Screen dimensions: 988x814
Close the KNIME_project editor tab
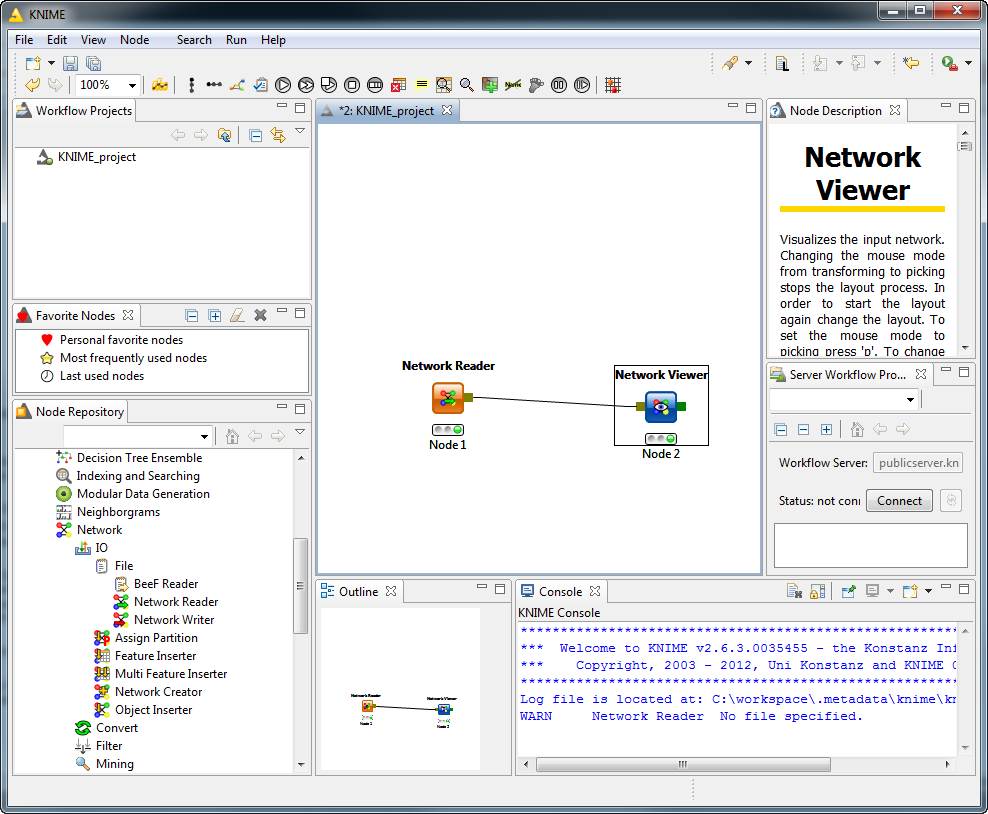pos(447,110)
